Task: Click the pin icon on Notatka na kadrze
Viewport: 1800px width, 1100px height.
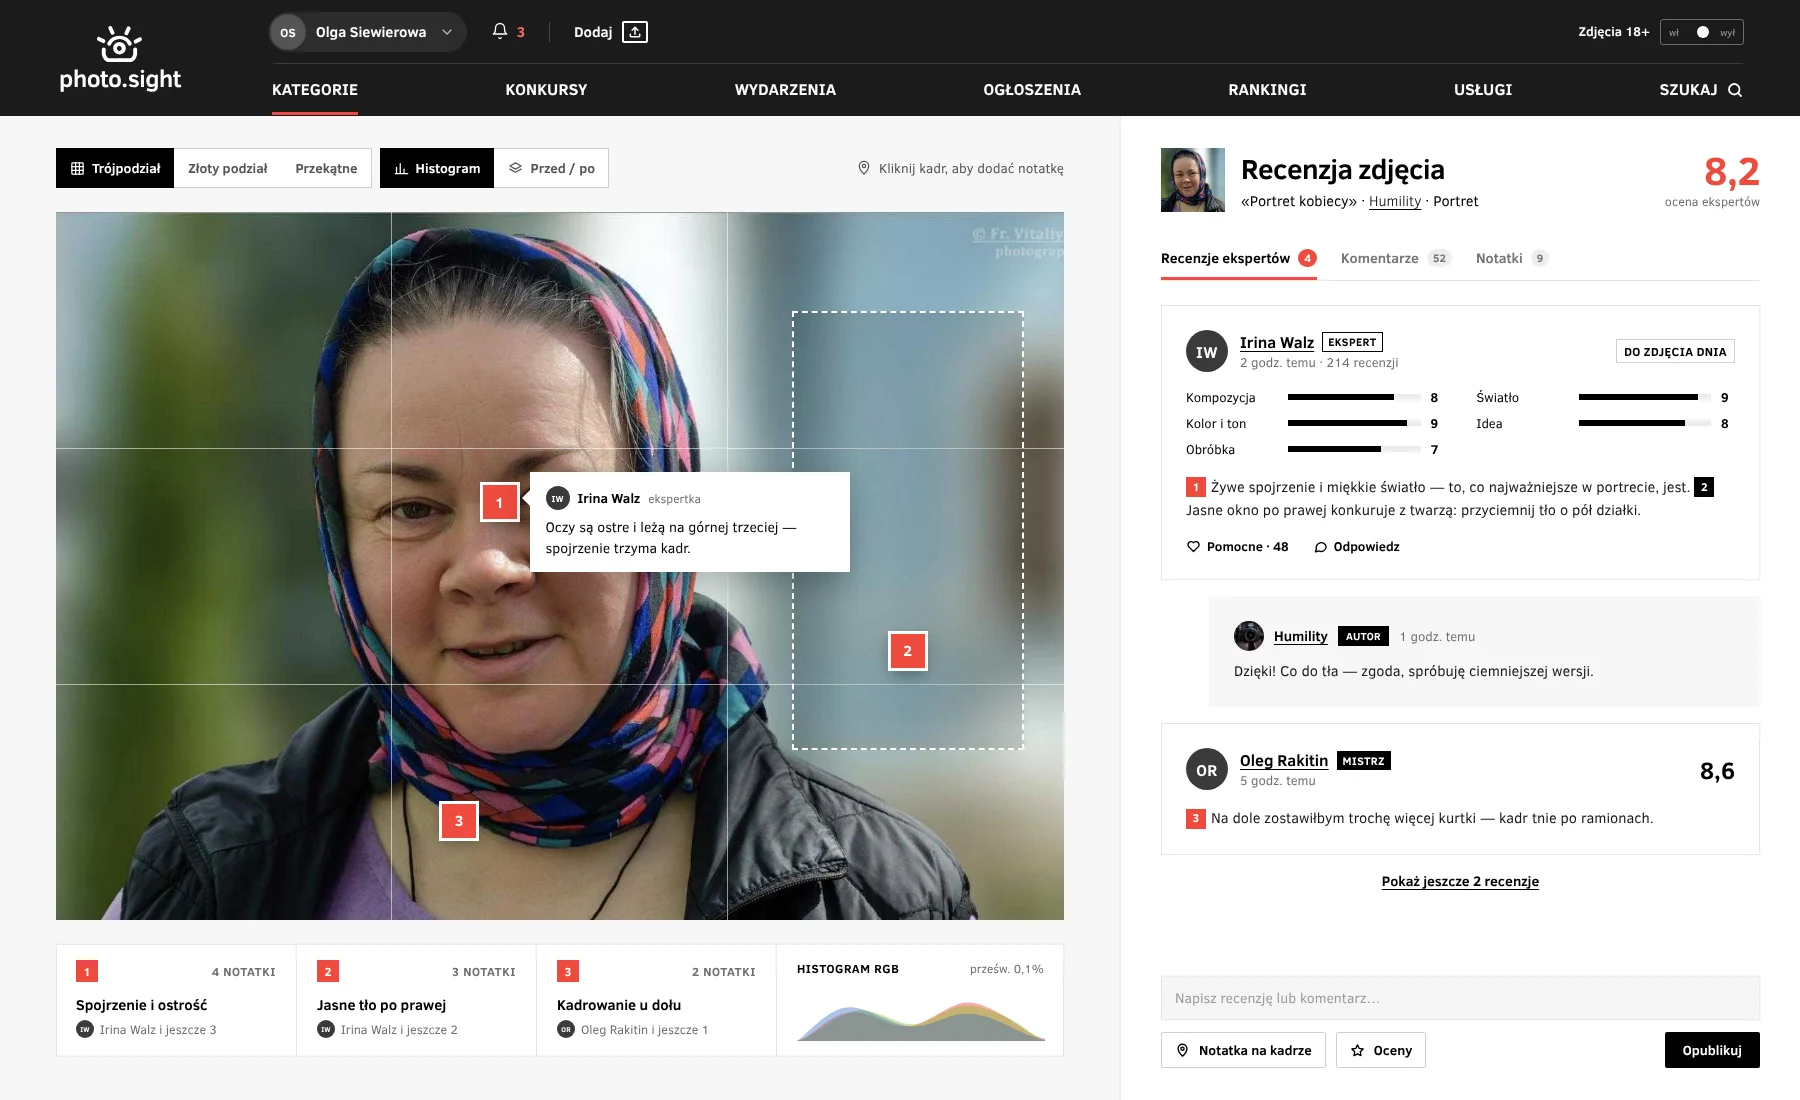Action: (1183, 1050)
